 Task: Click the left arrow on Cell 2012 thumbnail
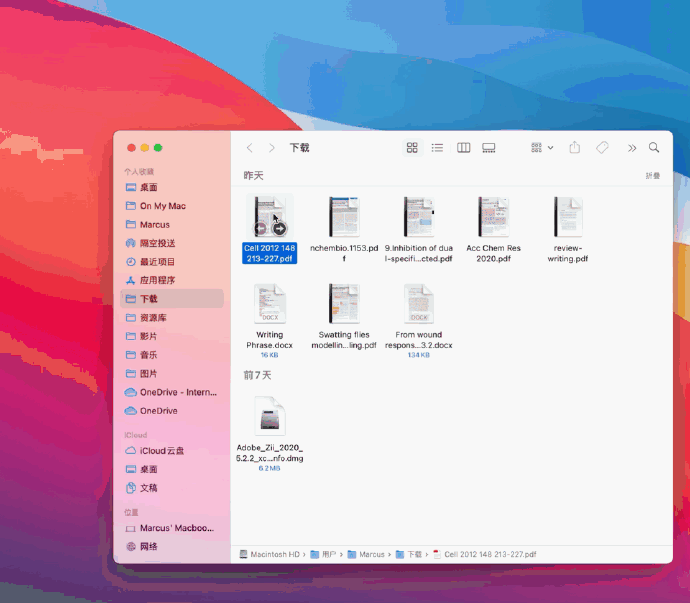tap(261, 228)
